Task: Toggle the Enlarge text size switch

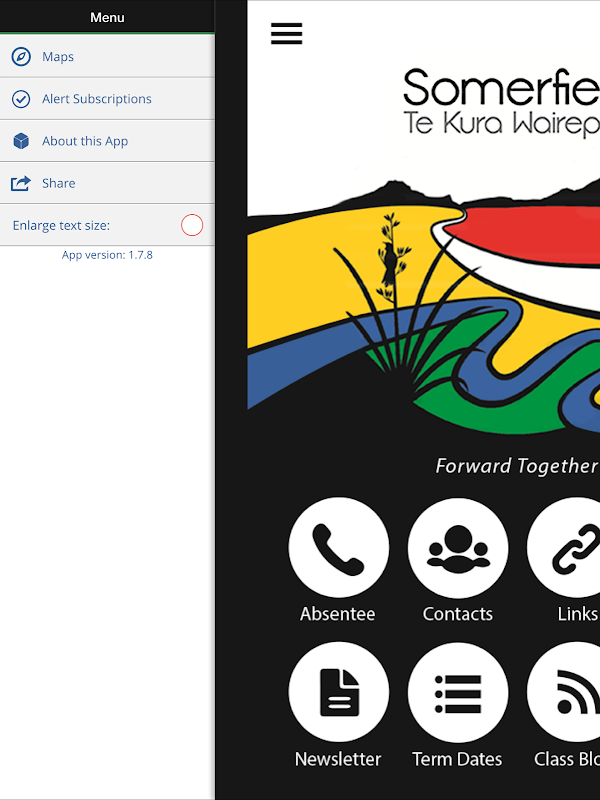Action: click(x=192, y=225)
